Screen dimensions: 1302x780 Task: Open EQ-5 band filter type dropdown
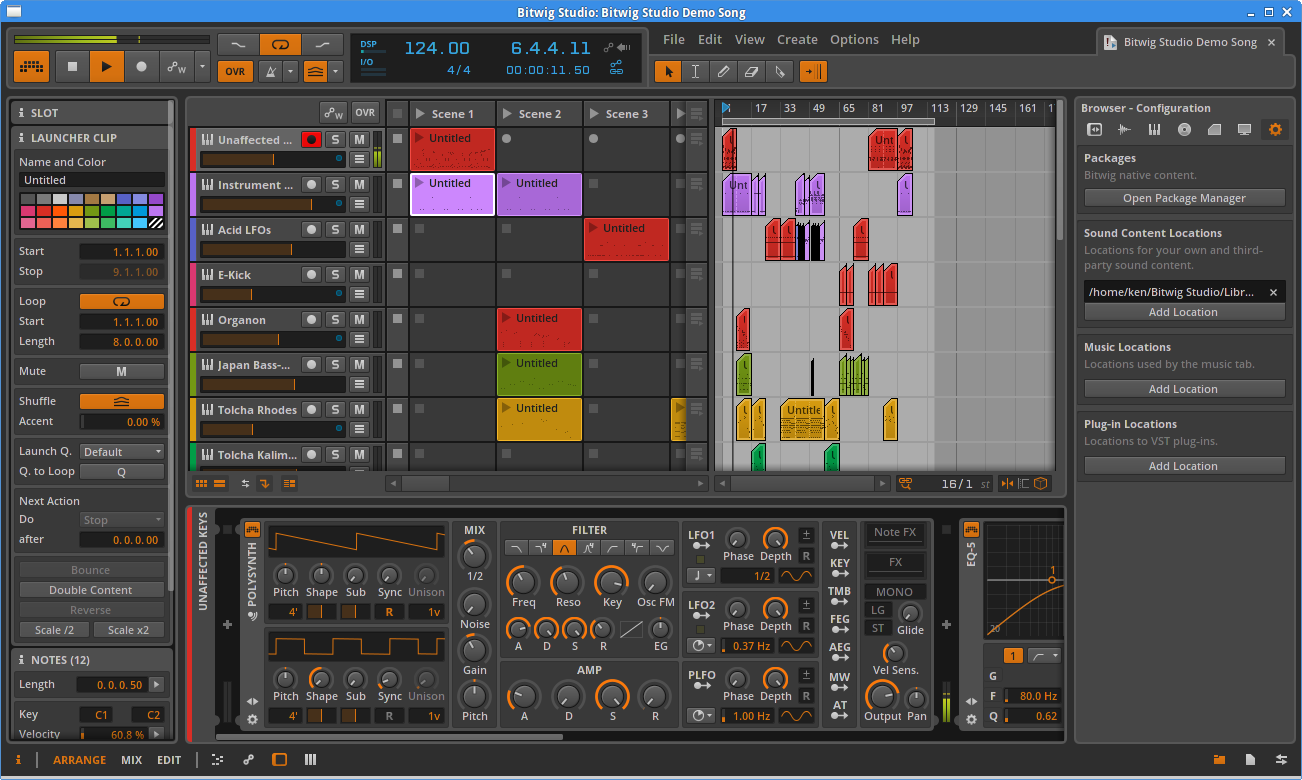point(1044,656)
